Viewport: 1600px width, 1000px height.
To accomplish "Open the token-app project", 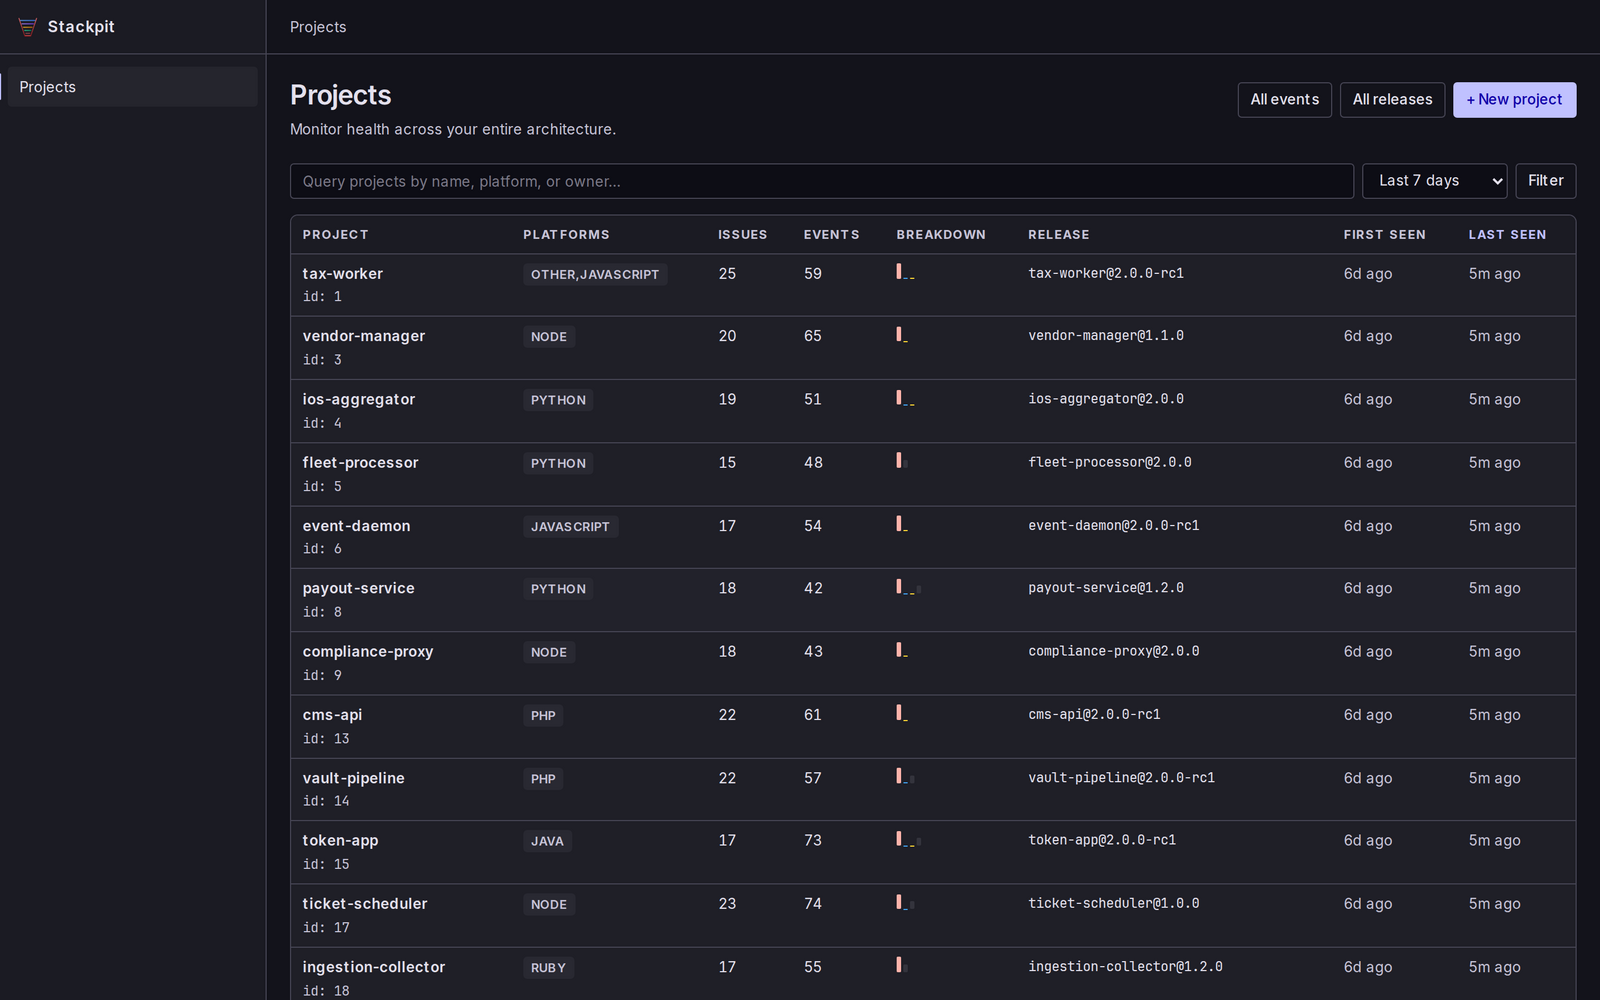I will coord(340,841).
